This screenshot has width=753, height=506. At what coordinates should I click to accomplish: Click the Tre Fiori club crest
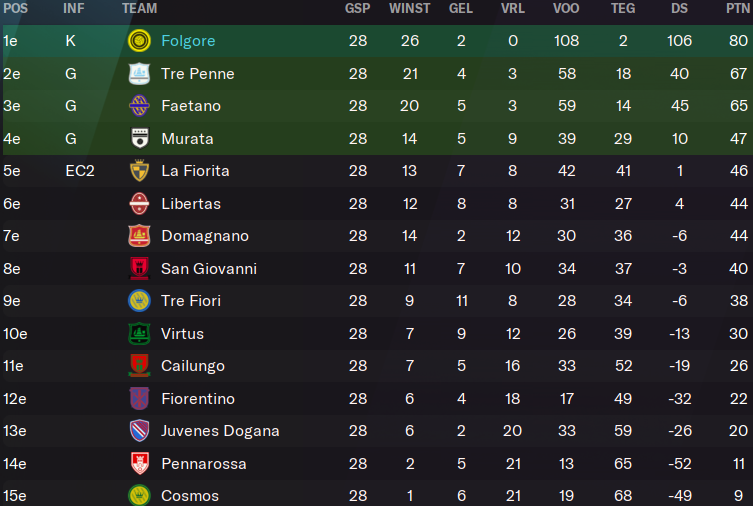[x=139, y=301]
